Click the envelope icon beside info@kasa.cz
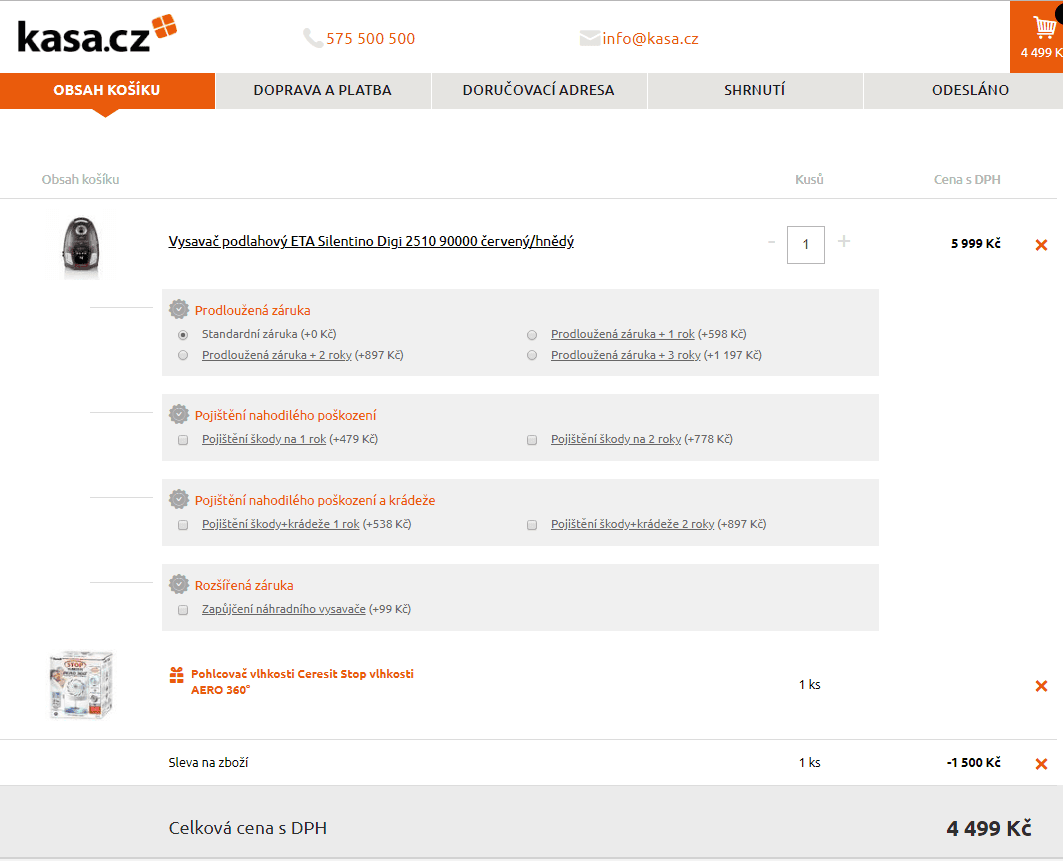Viewport: 1063px width, 861px height. pyautogui.click(x=589, y=39)
